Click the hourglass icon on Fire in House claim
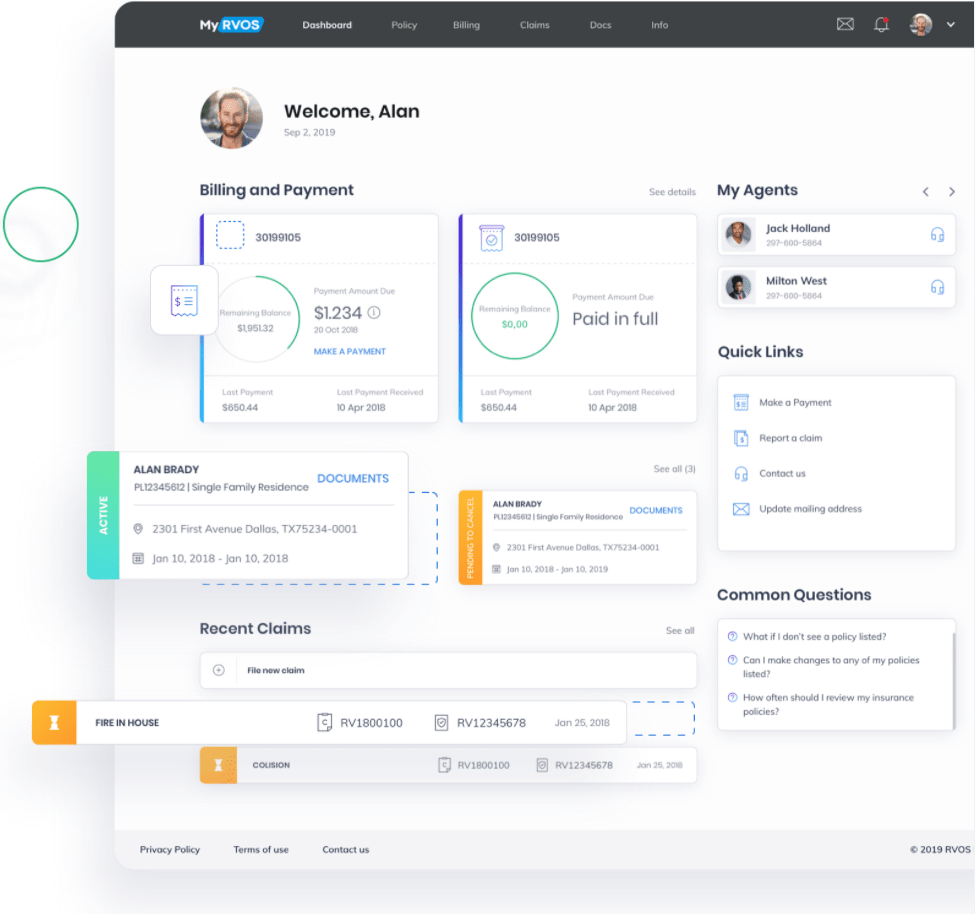Viewport: 975px width, 914px height. pos(54,723)
